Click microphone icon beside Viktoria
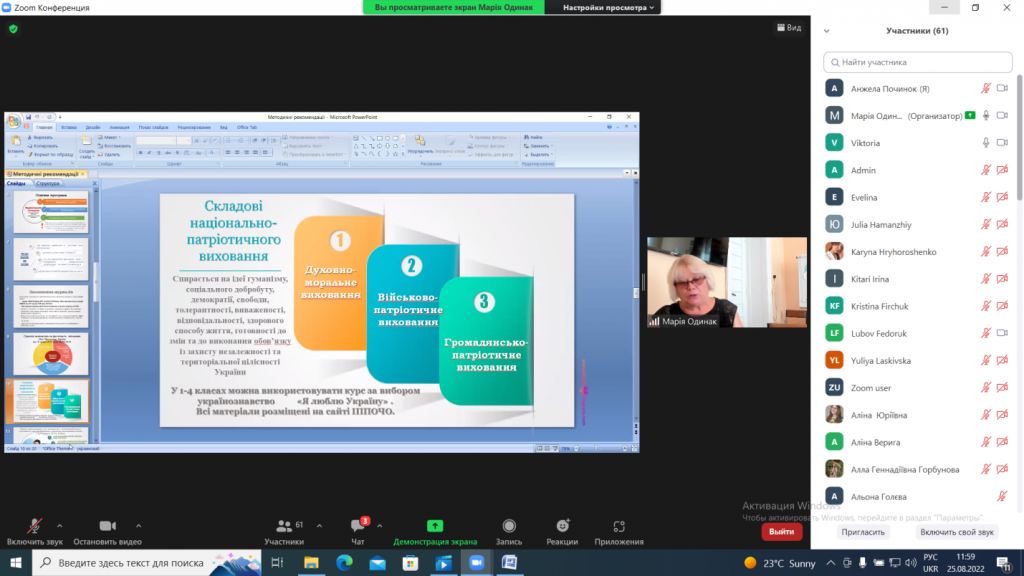This screenshot has width=1024, height=576. click(986, 142)
